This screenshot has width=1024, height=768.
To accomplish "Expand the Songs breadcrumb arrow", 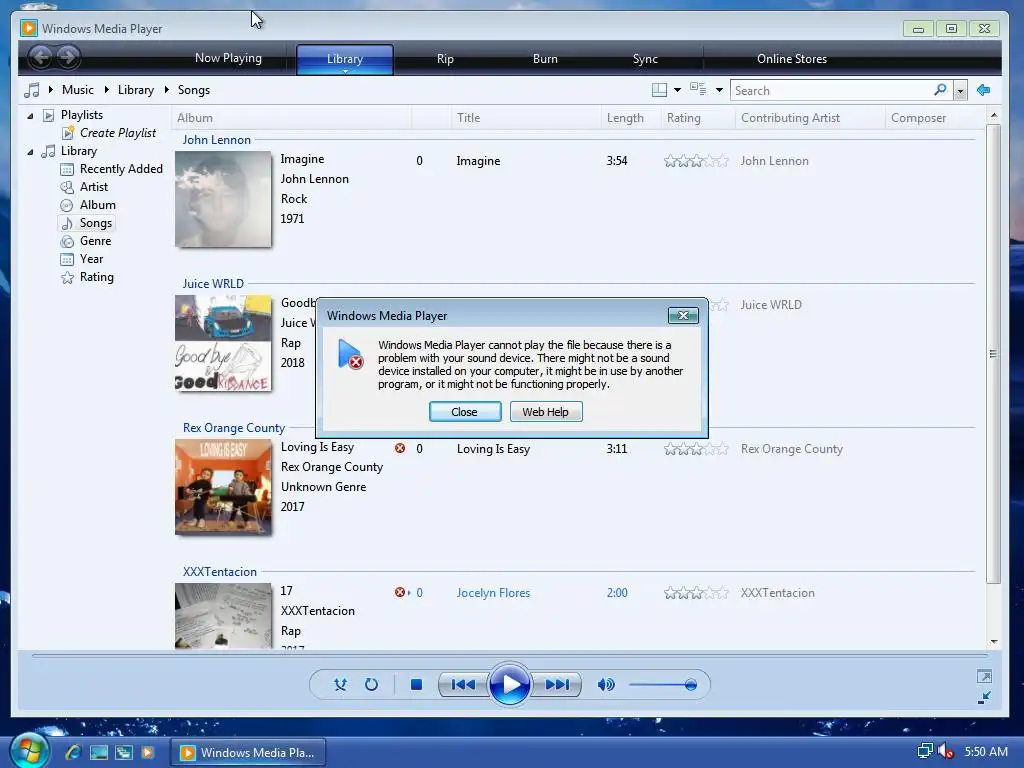I will coord(167,89).
